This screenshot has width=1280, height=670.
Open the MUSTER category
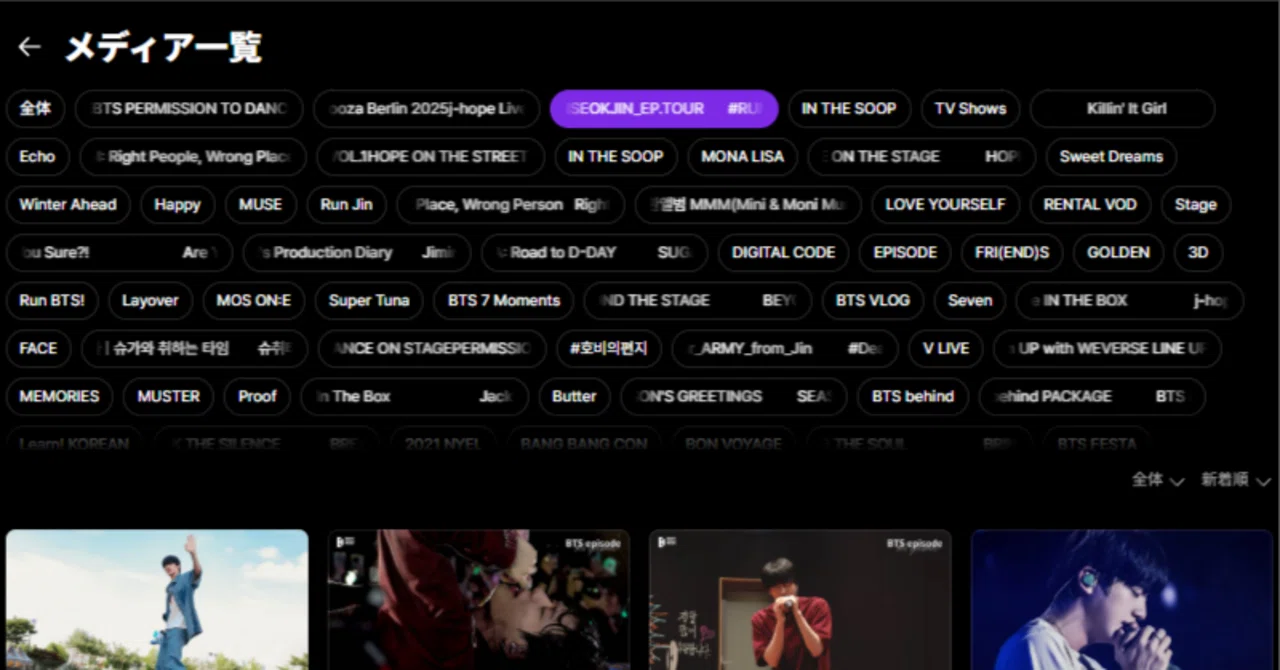[x=168, y=396]
